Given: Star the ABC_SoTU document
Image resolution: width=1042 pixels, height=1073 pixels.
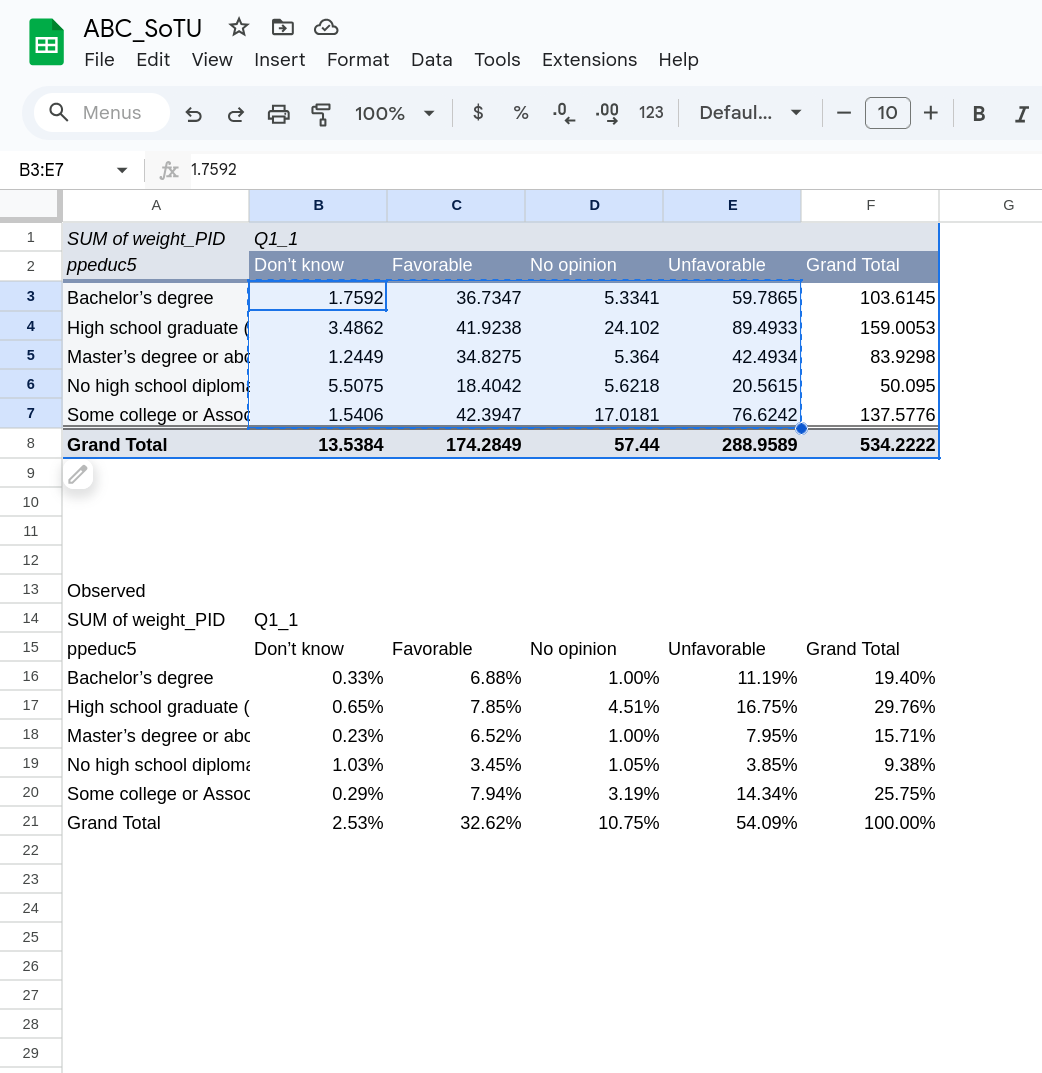Looking at the screenshot, I should coord(239,27).
